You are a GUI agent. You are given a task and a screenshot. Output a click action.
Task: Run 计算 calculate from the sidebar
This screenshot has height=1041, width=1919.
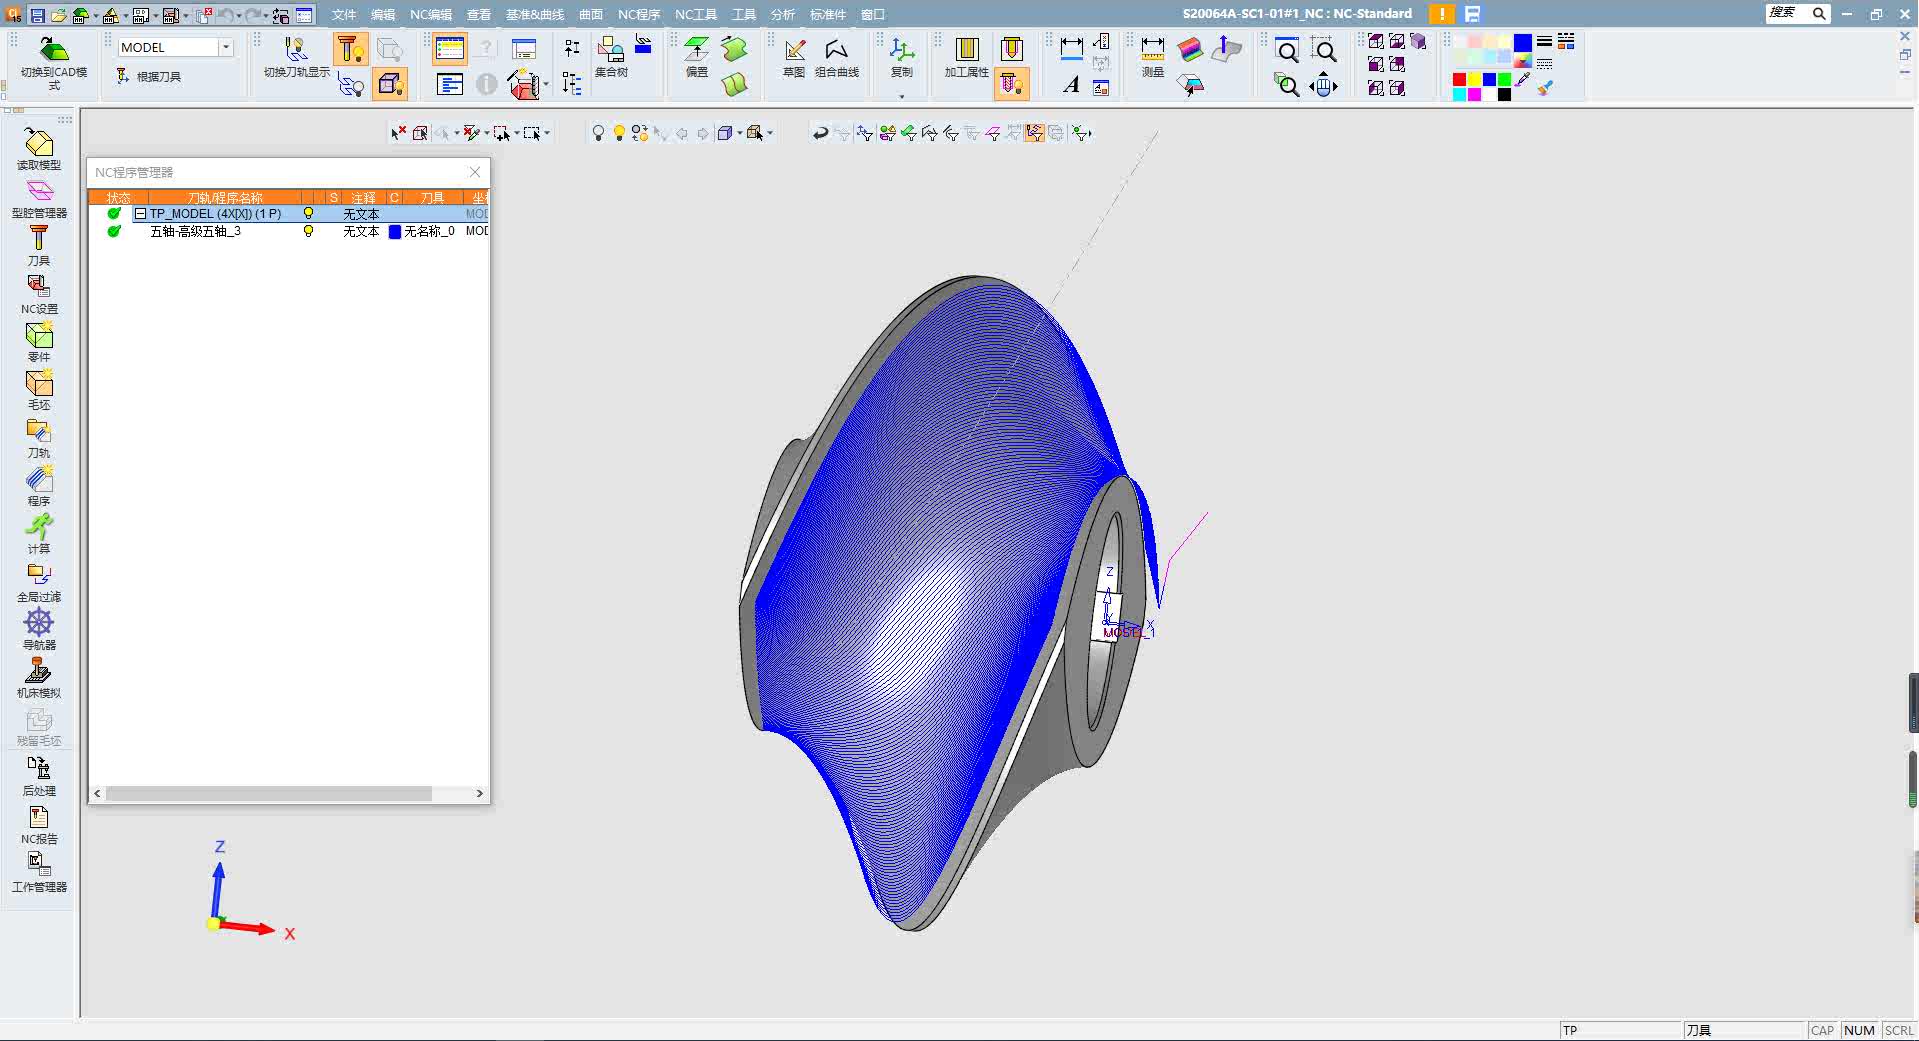39,534
